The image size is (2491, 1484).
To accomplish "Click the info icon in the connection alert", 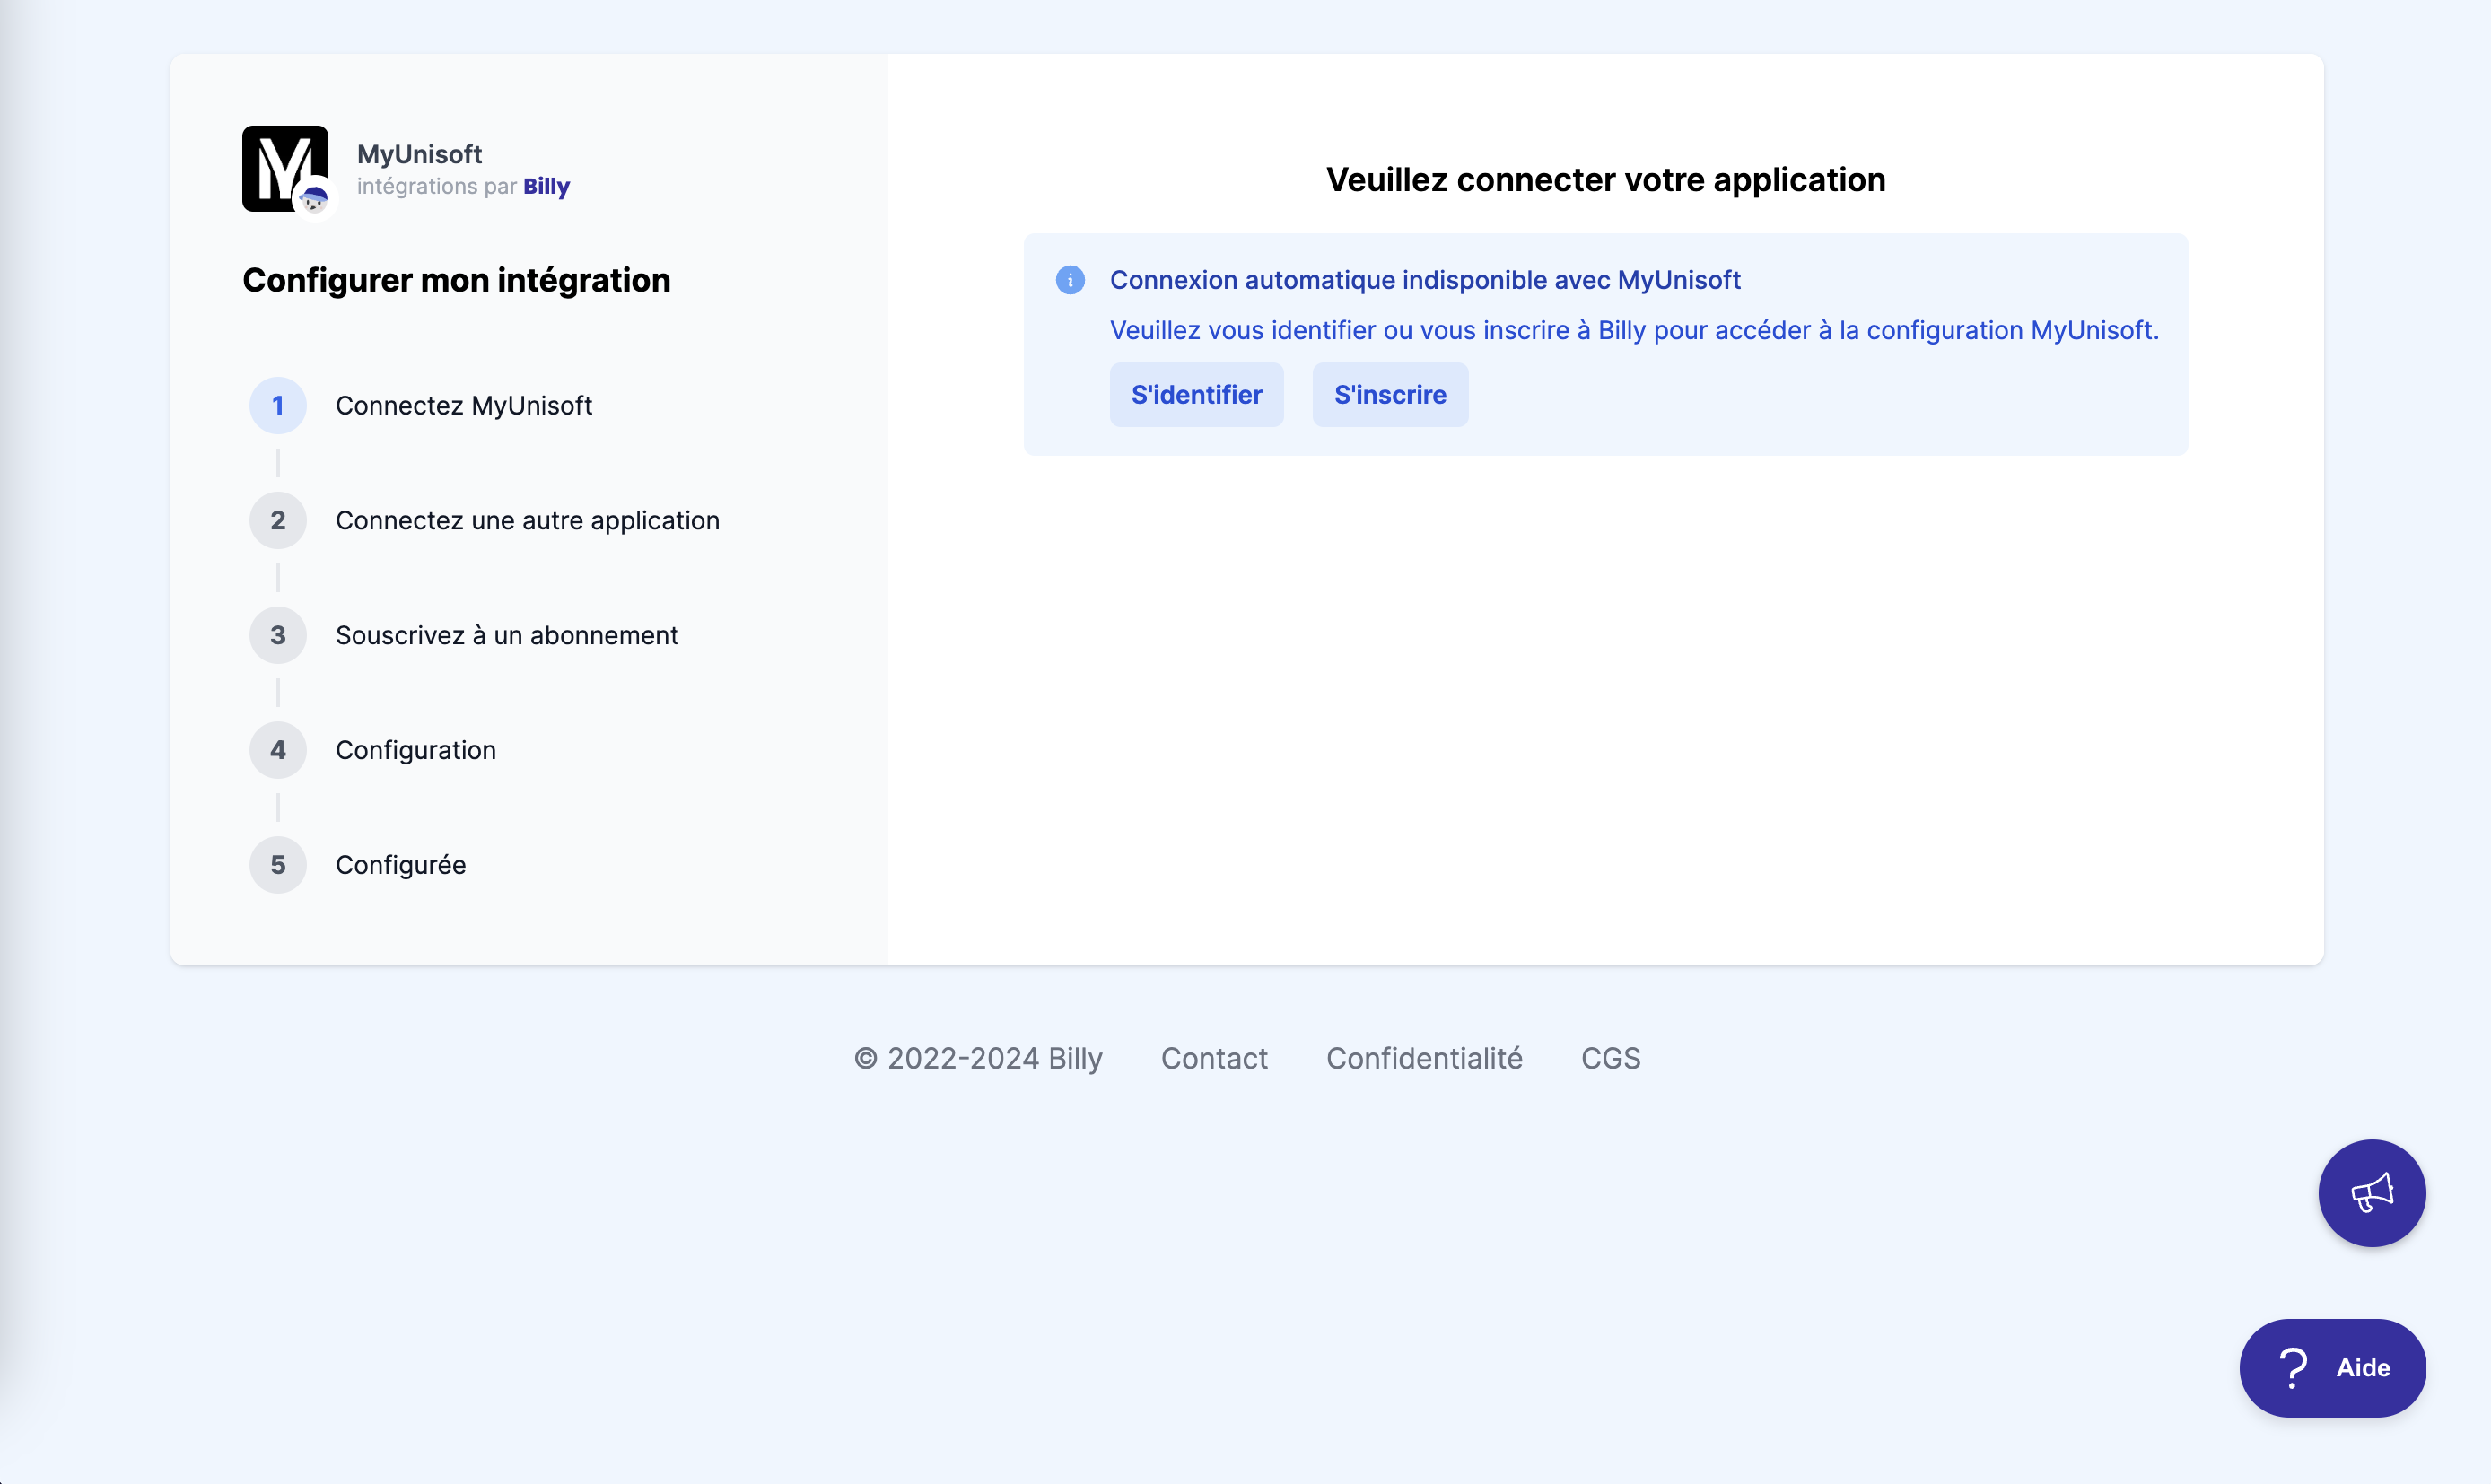I will [1070, 280].
